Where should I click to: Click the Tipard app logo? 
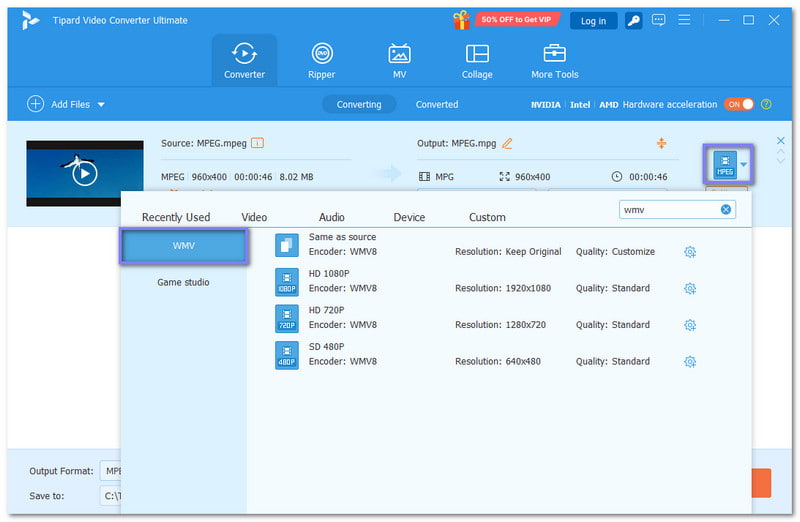coord(30,20)
